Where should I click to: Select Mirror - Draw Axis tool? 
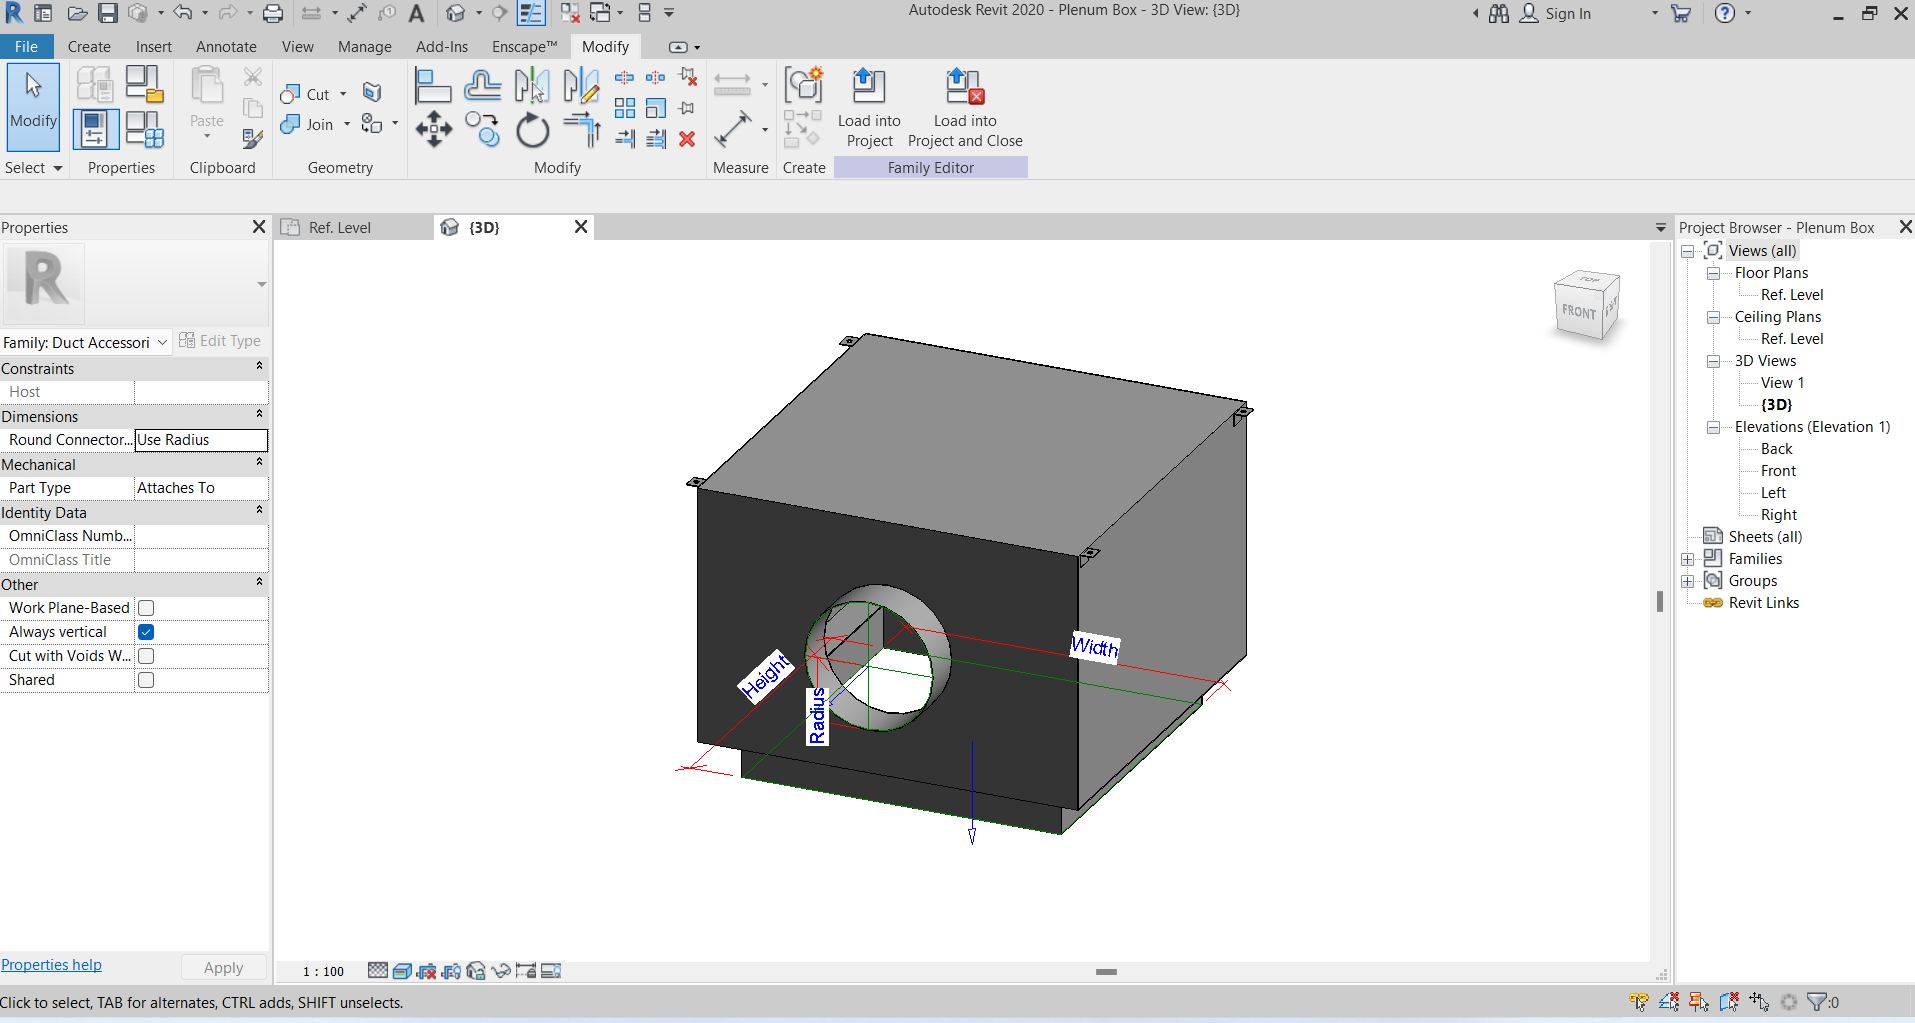[x=581, y=86]
